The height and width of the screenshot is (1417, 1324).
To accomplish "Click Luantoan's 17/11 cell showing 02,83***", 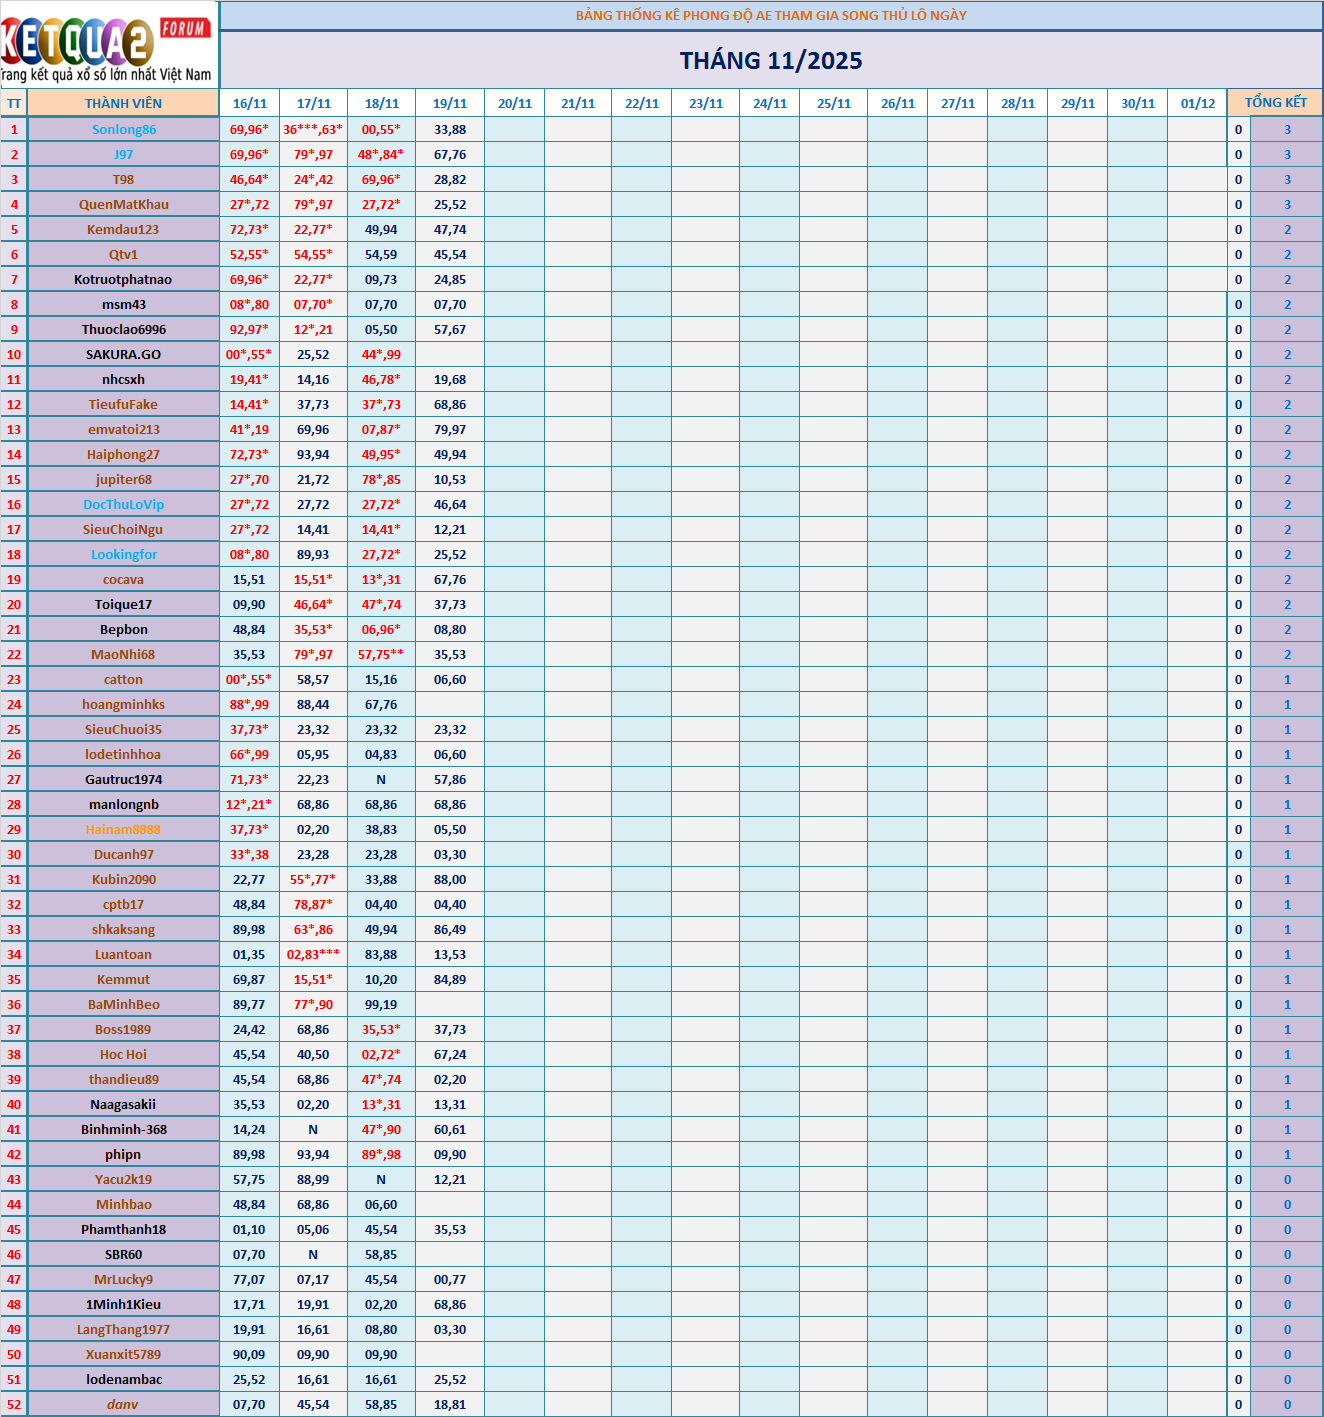I will point(313,954).
